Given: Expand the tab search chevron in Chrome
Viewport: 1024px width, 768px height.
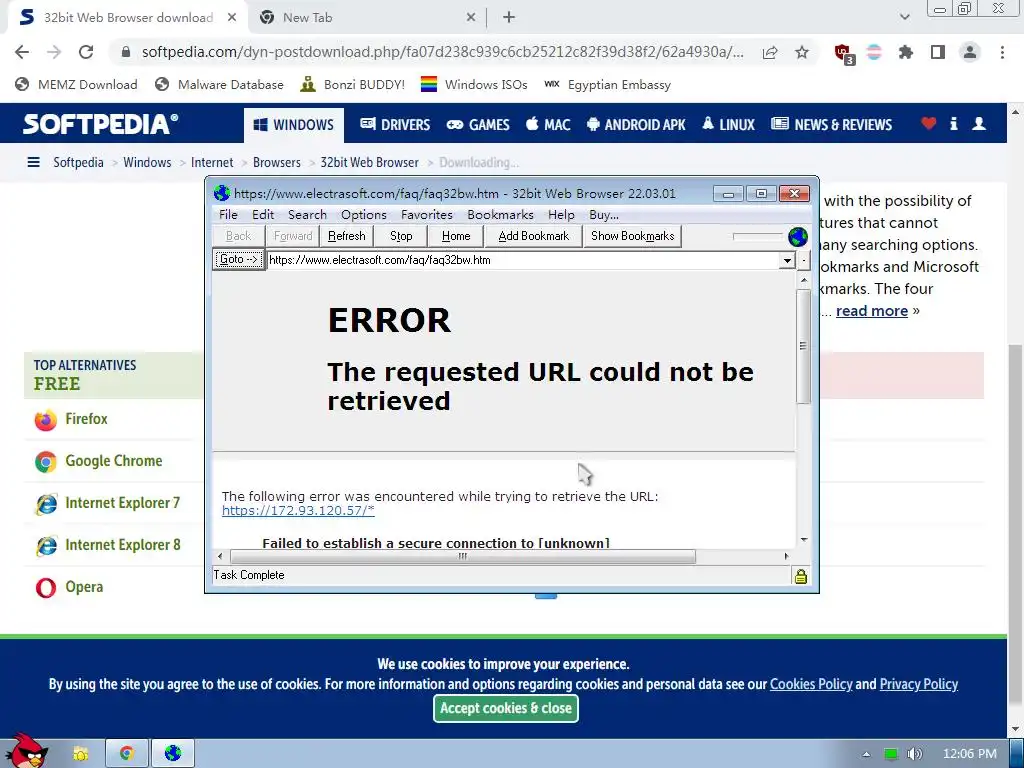Looking at the screenshot, I should point(904,18).
